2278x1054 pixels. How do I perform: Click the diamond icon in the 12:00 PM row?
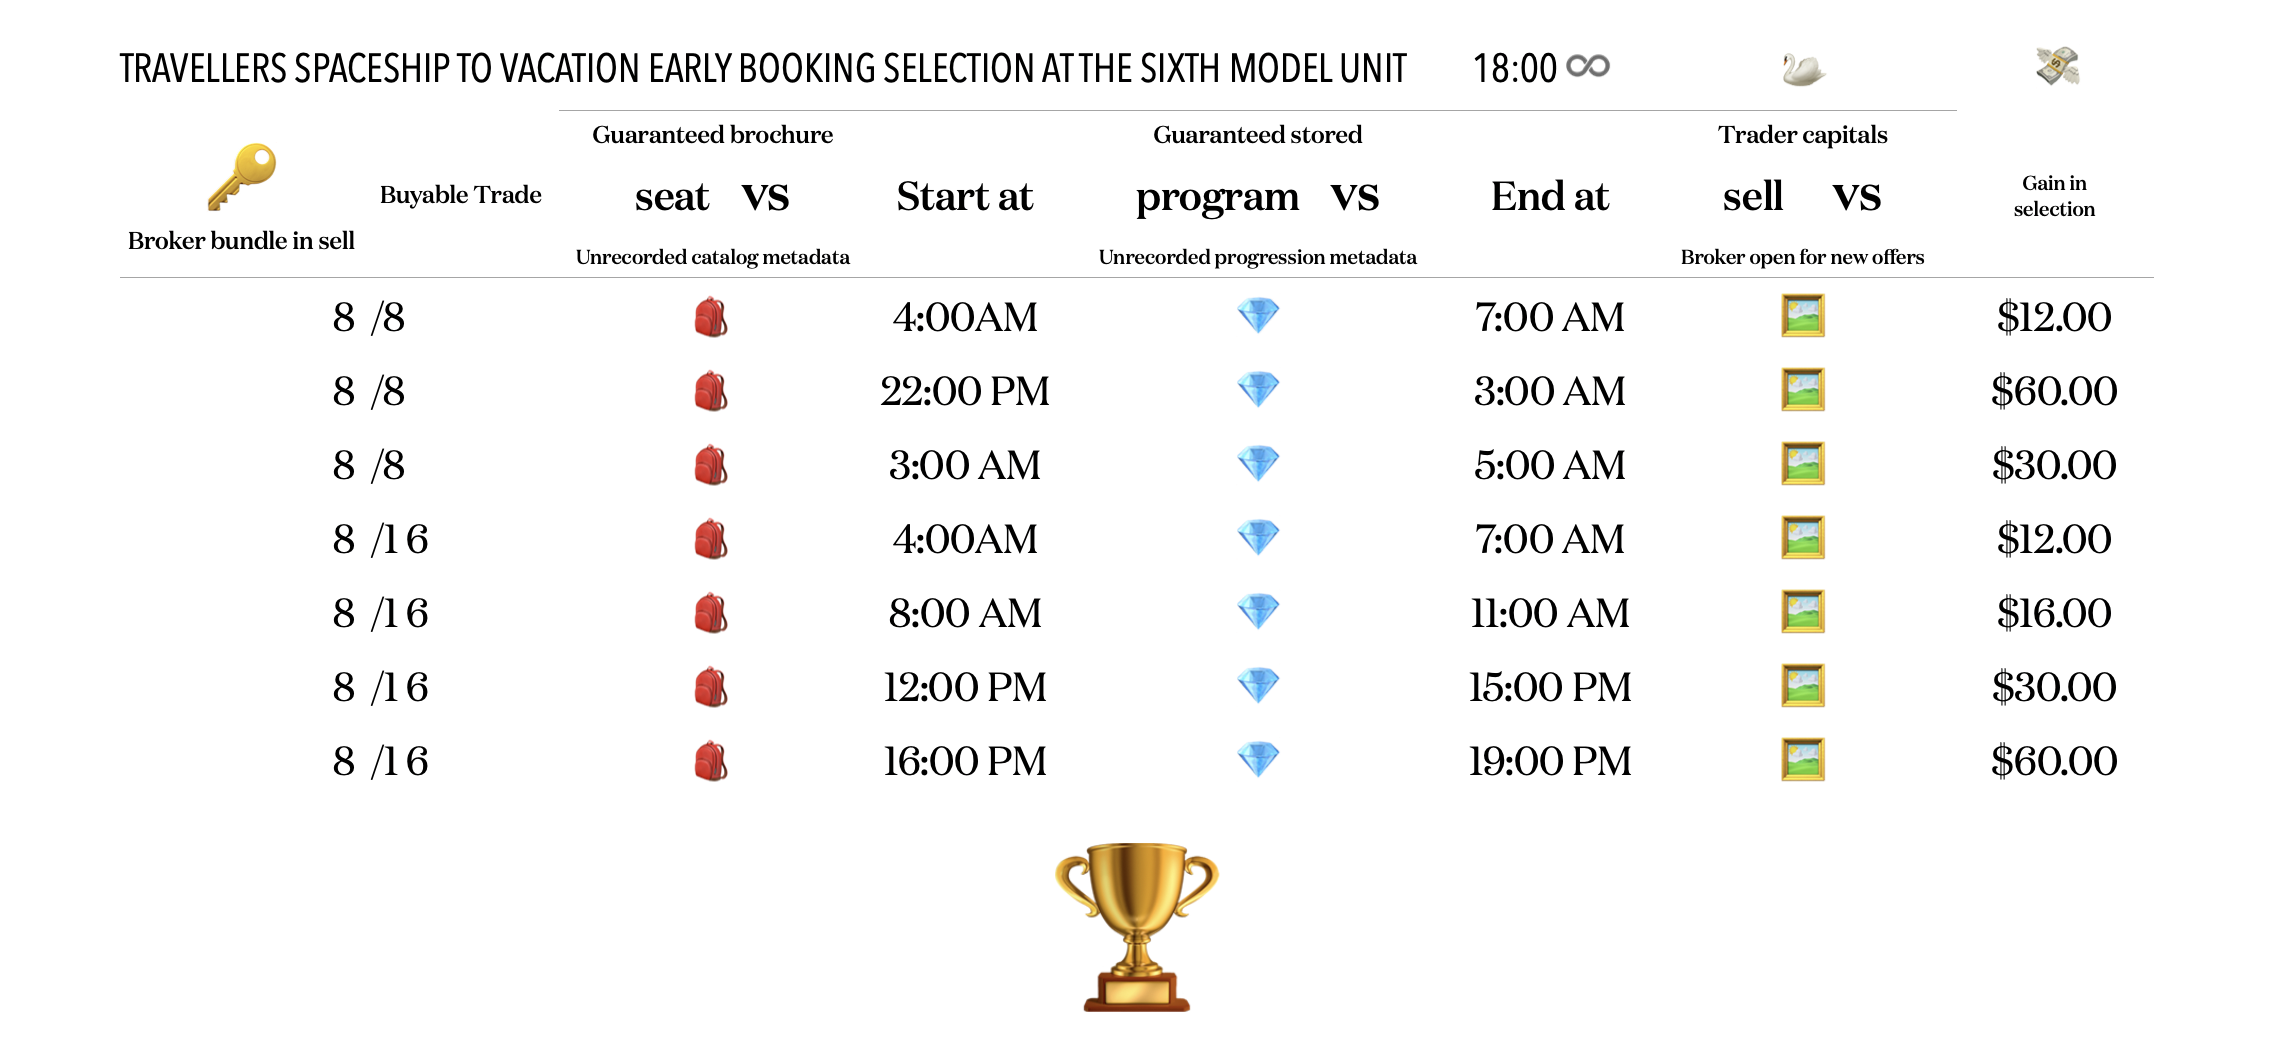pos(1258,686)
